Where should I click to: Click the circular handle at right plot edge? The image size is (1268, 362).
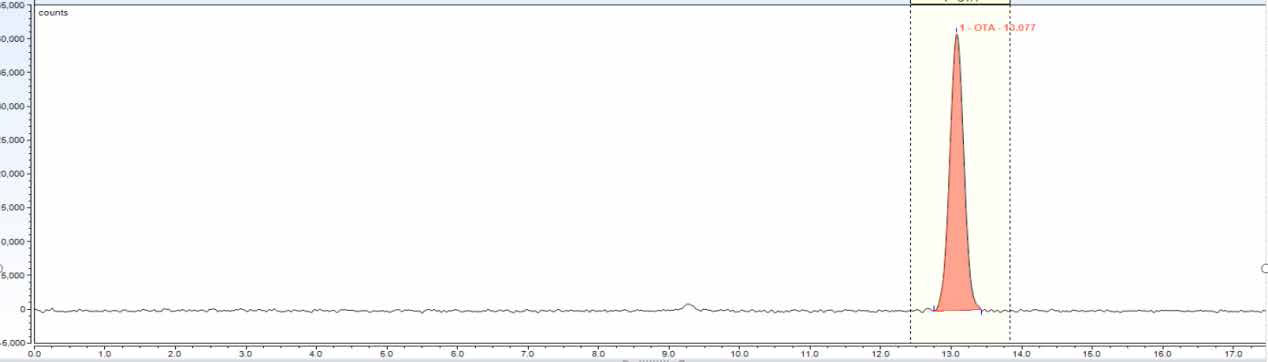pos(1264,268)
